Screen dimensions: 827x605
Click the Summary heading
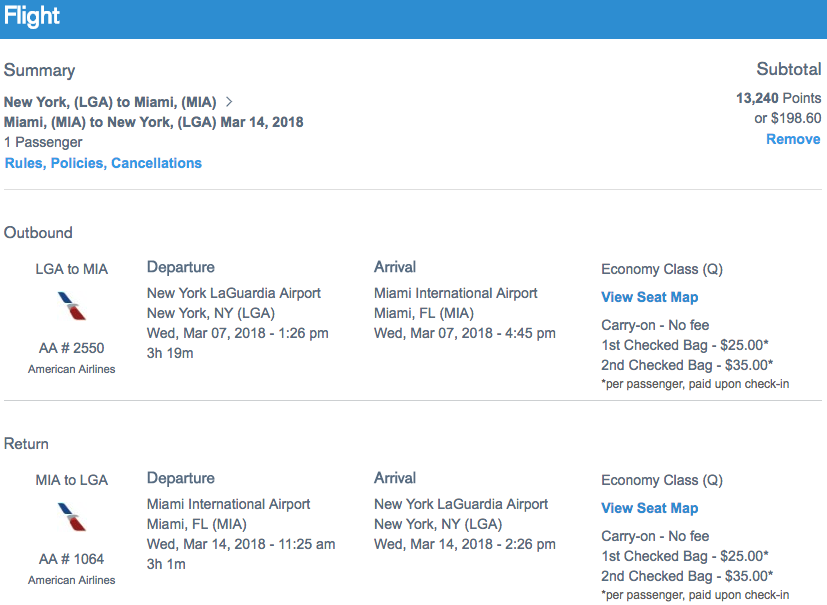pyautogui.click(x=39, y=70)
